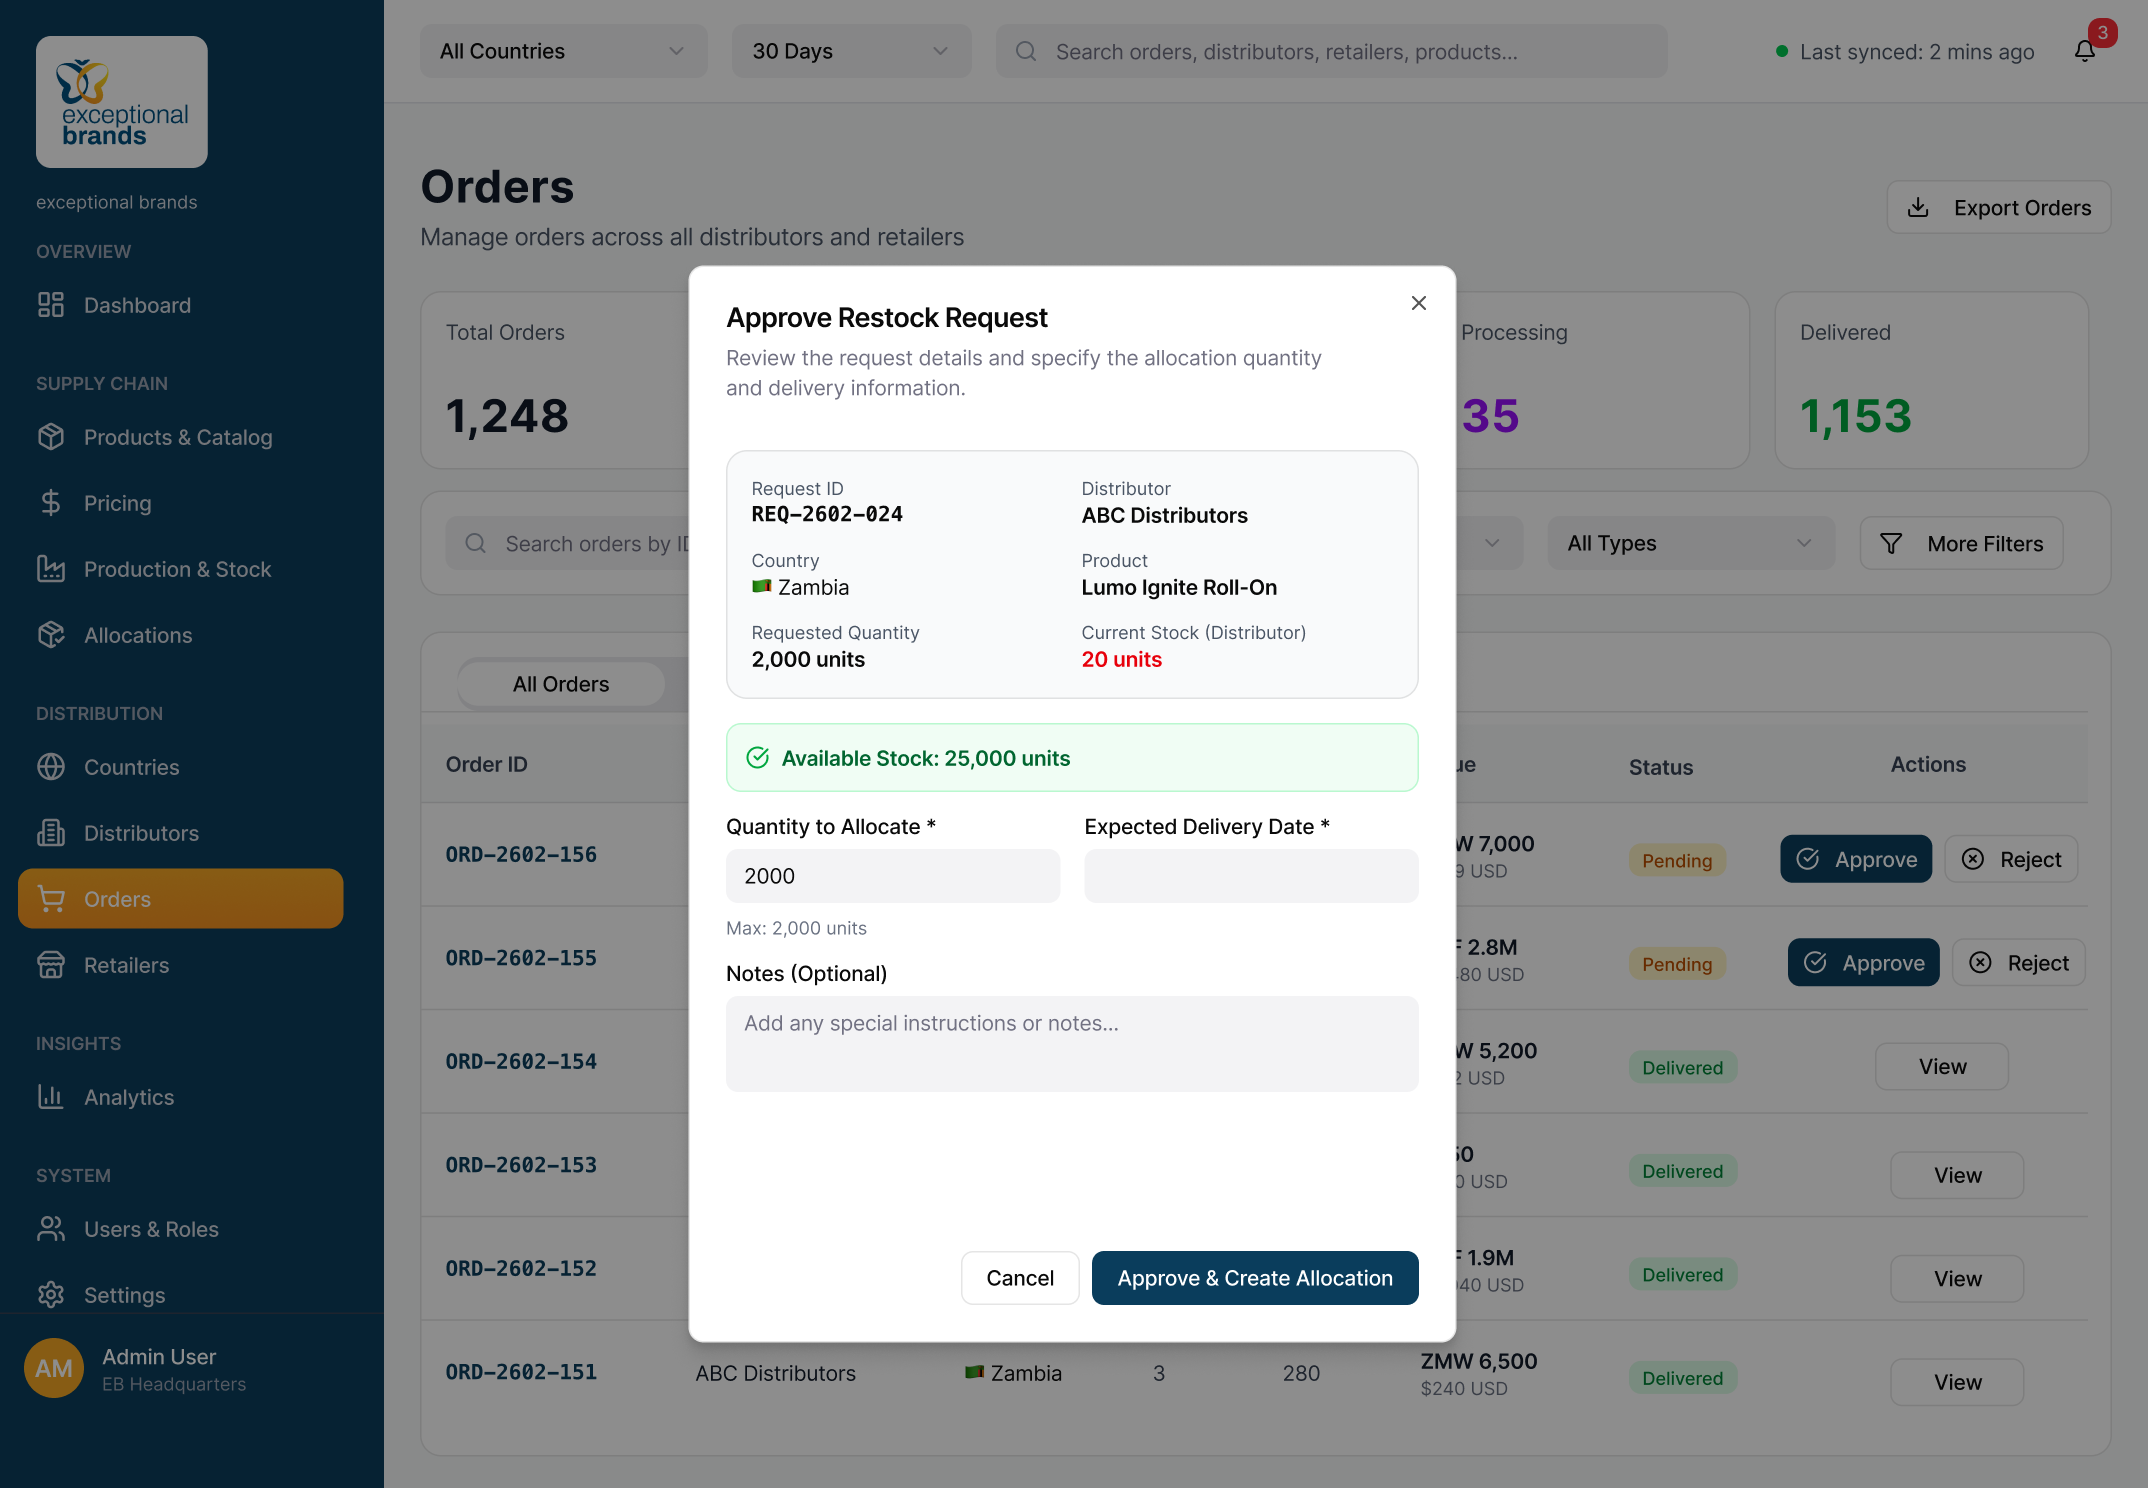View order ORD-2602-153
The image size is (2148, 1488).
pos(1957,1175)
